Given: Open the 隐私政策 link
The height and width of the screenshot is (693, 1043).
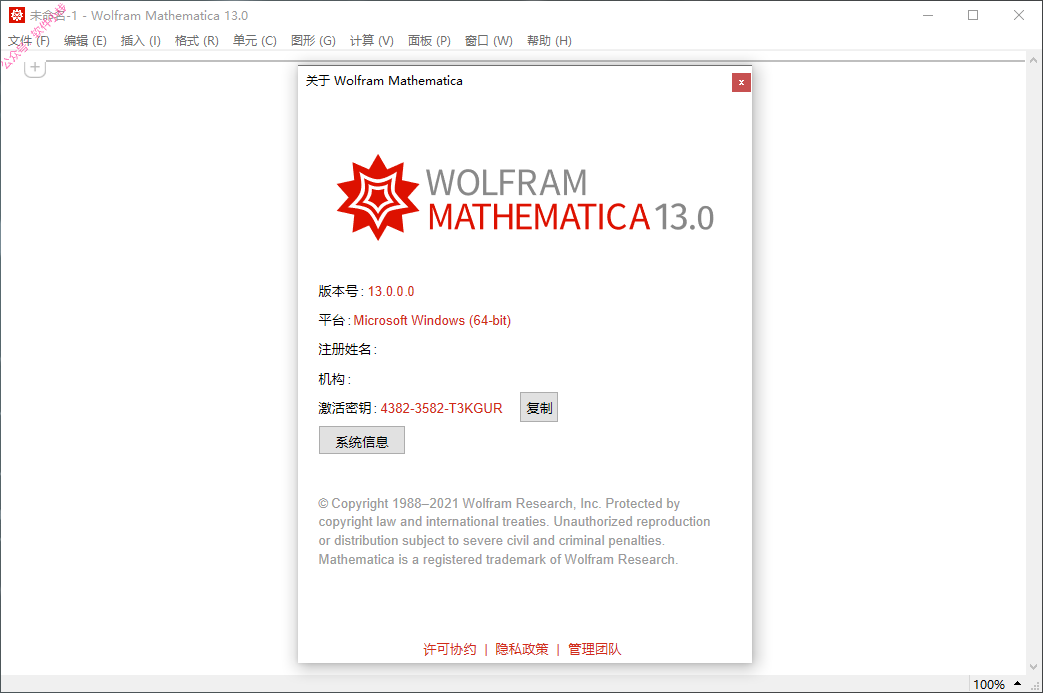Looking at the screenshot, I should click(522, 649).
